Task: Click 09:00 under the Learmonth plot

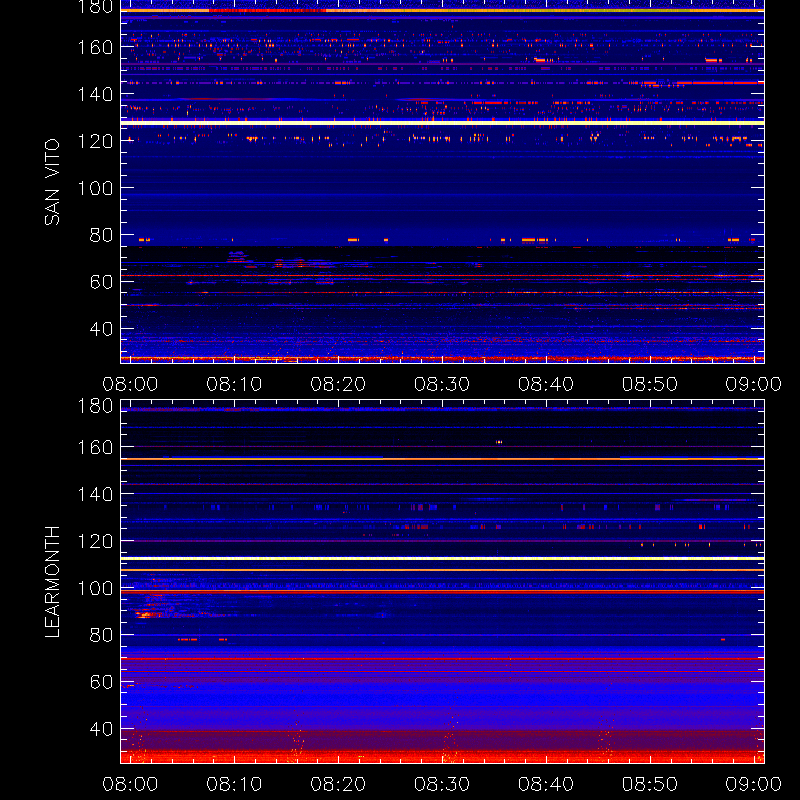Action: (754, 784)
